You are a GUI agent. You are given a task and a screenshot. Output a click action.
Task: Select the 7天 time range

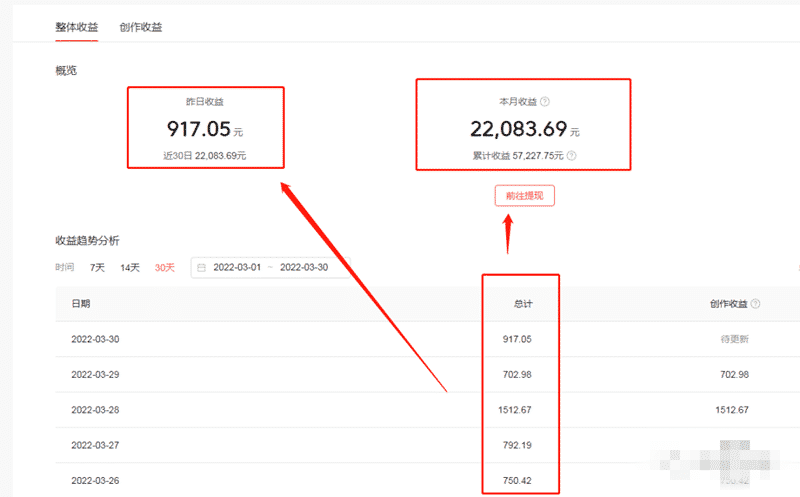97,267
